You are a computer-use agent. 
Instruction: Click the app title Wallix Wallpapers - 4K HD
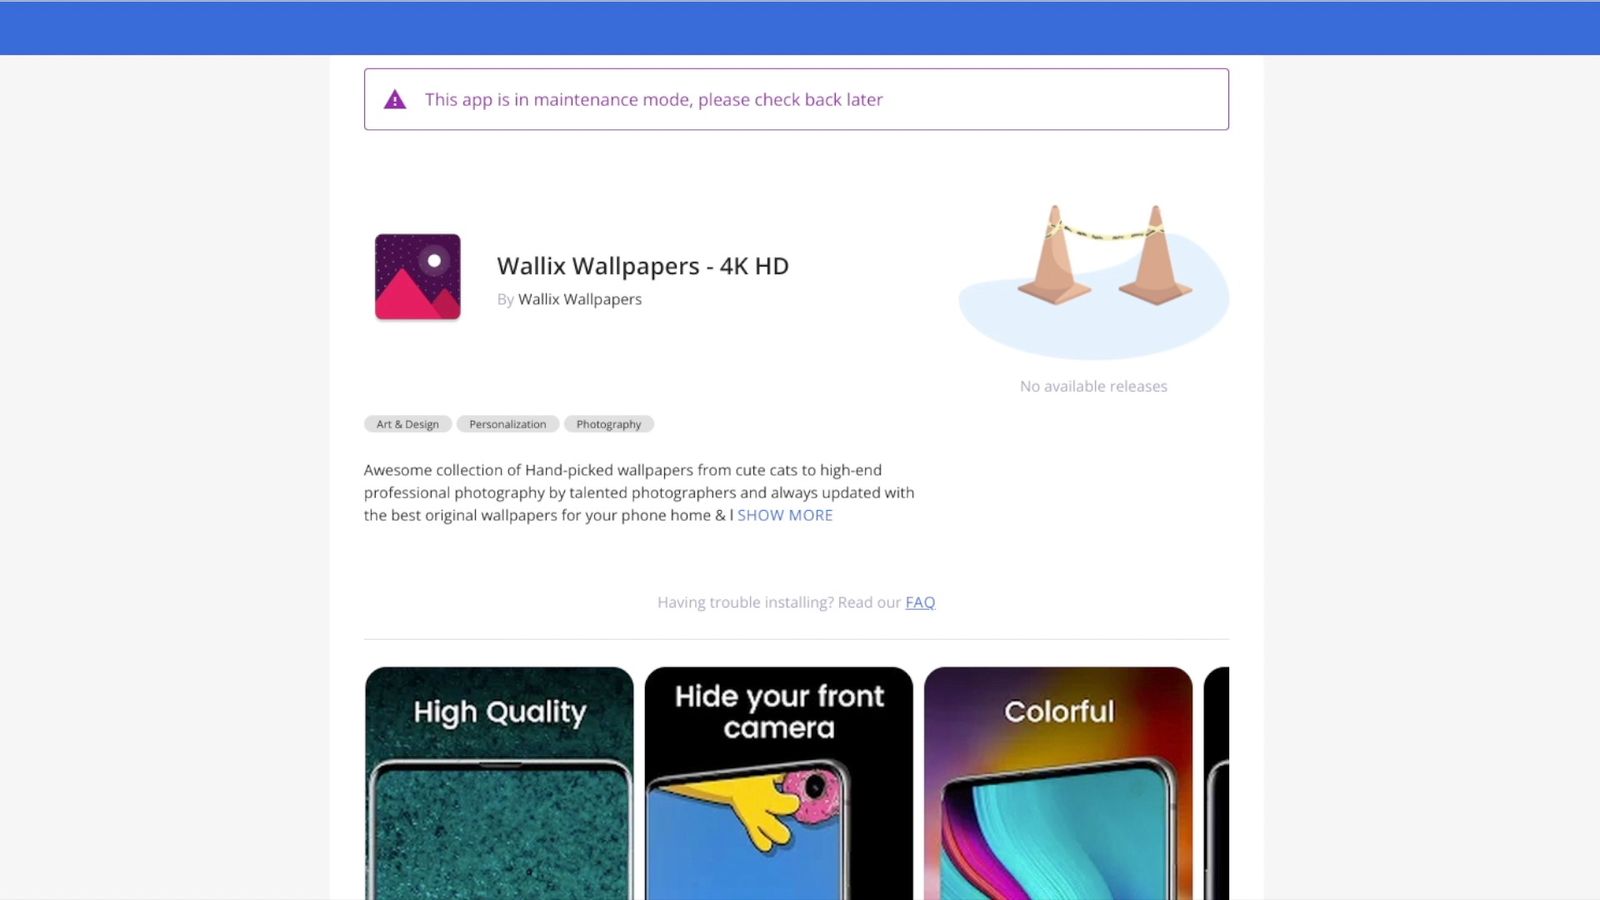click(643, 266)
